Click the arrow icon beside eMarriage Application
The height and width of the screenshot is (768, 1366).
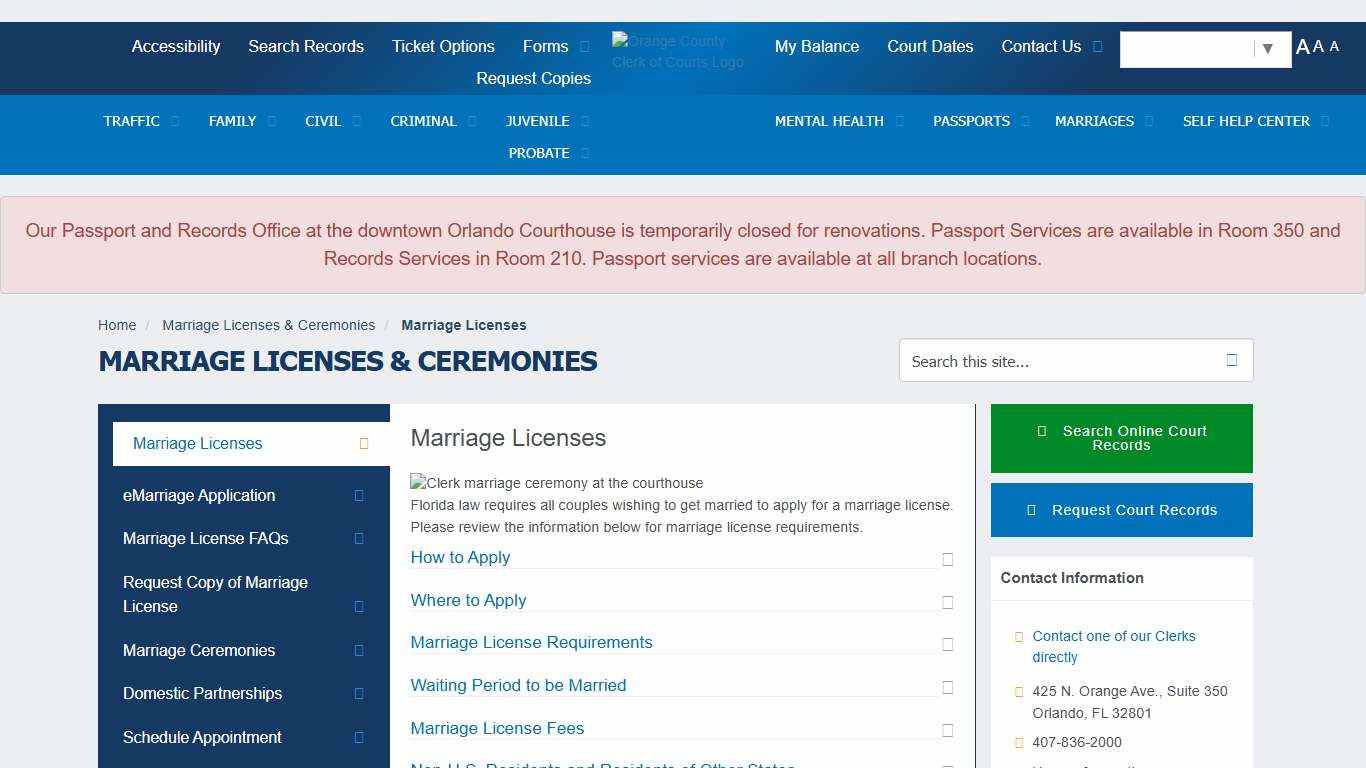[x=359, y=495]
